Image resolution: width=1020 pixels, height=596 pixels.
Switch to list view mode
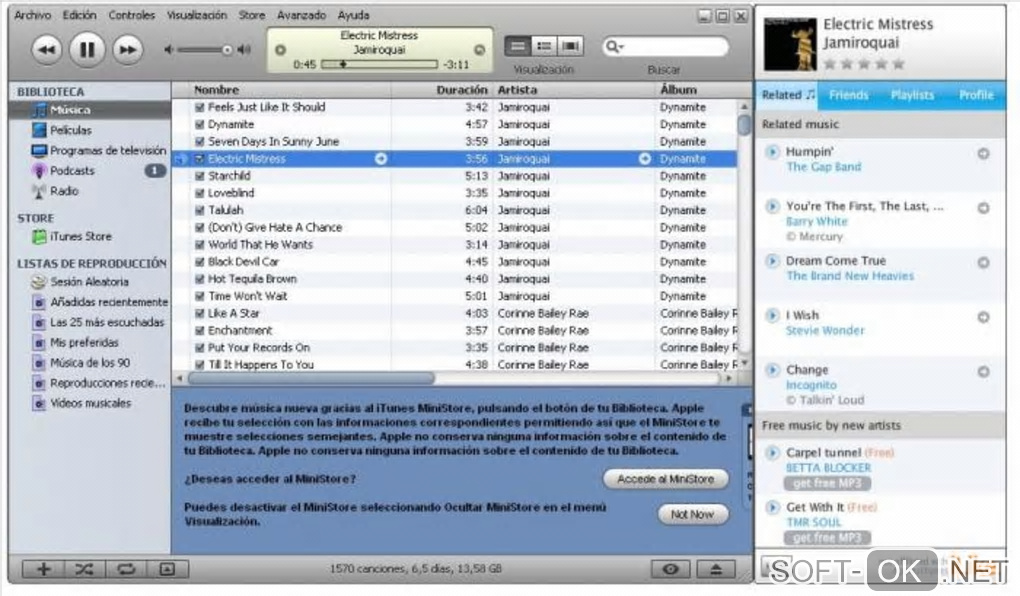(x=518, y=46)
